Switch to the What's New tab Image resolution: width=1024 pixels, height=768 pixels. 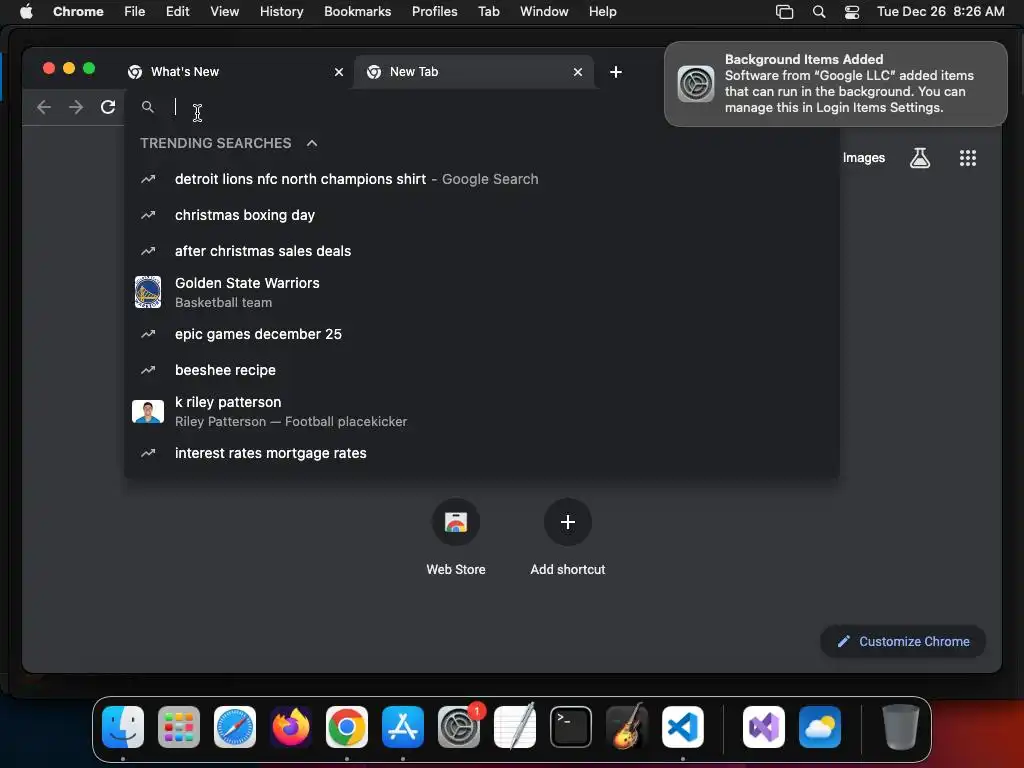click(x=236, y=72)
